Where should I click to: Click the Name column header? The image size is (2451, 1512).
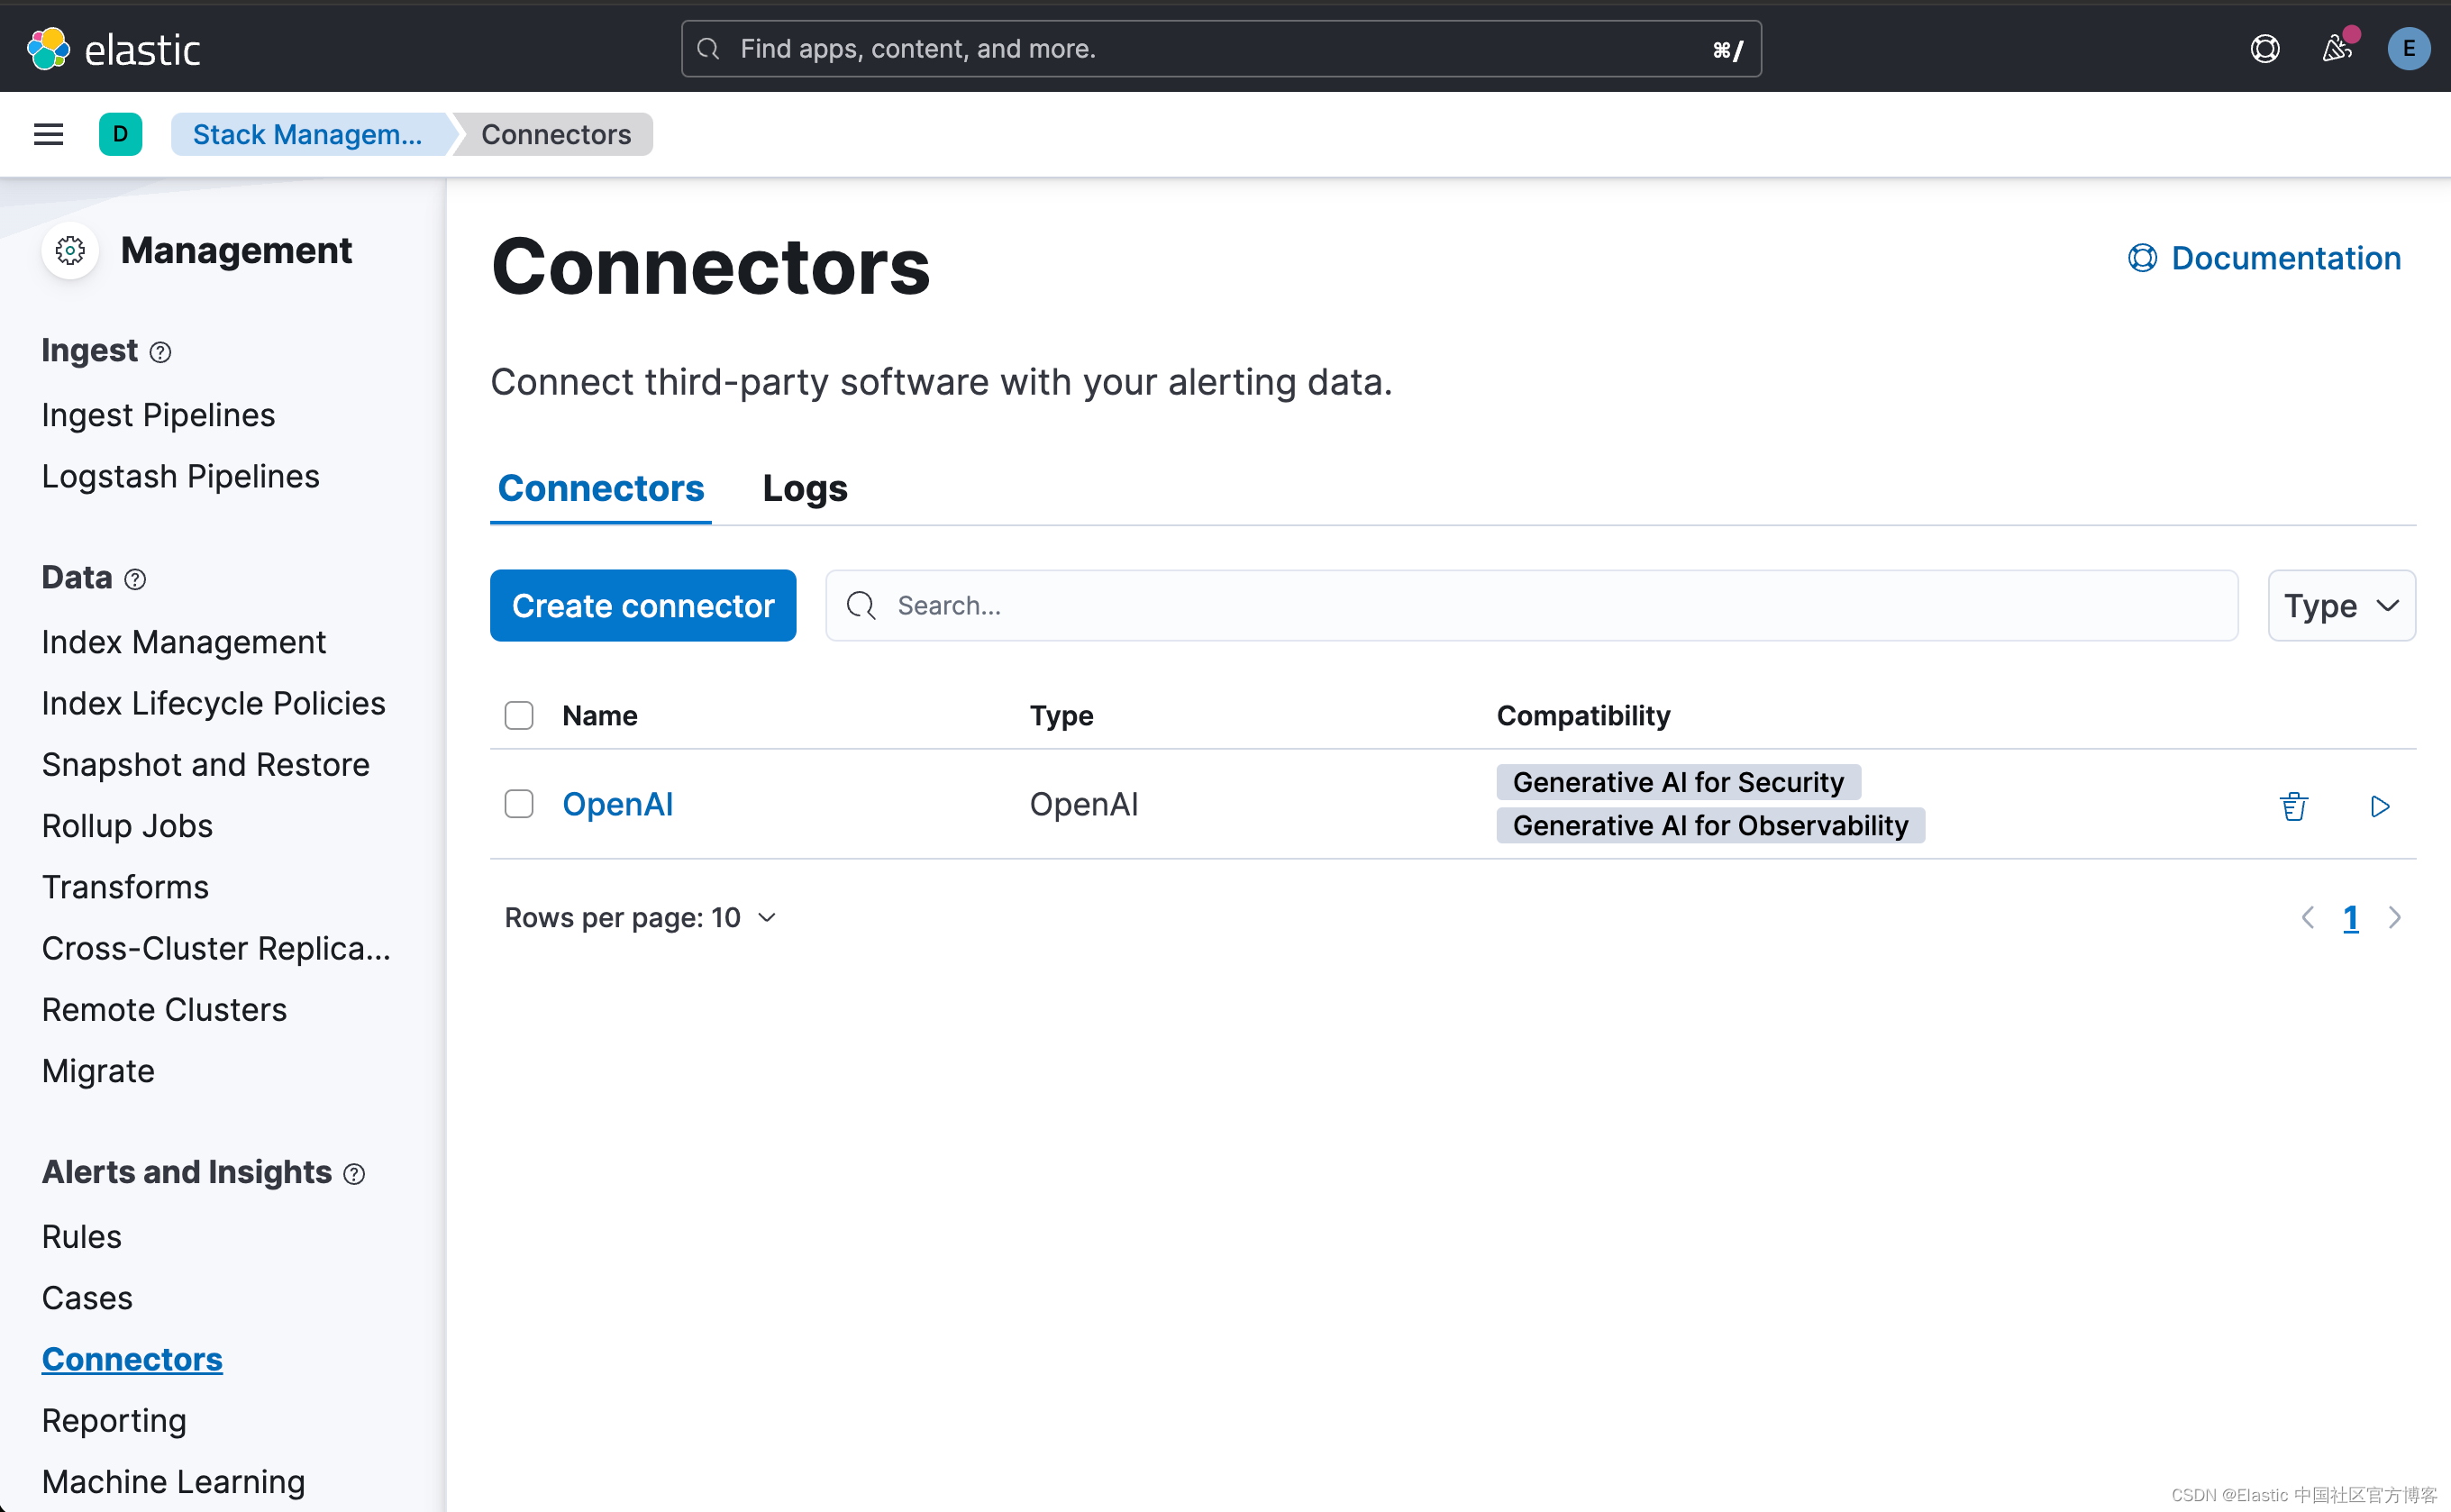[x=599, y=716]
